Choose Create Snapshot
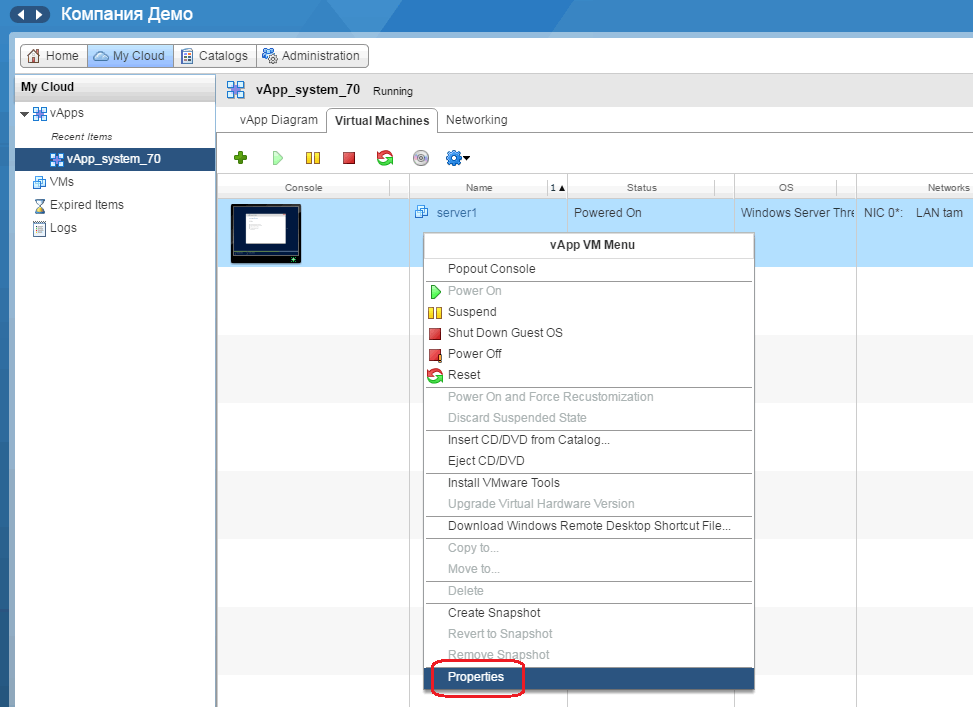 click(589, 613)
